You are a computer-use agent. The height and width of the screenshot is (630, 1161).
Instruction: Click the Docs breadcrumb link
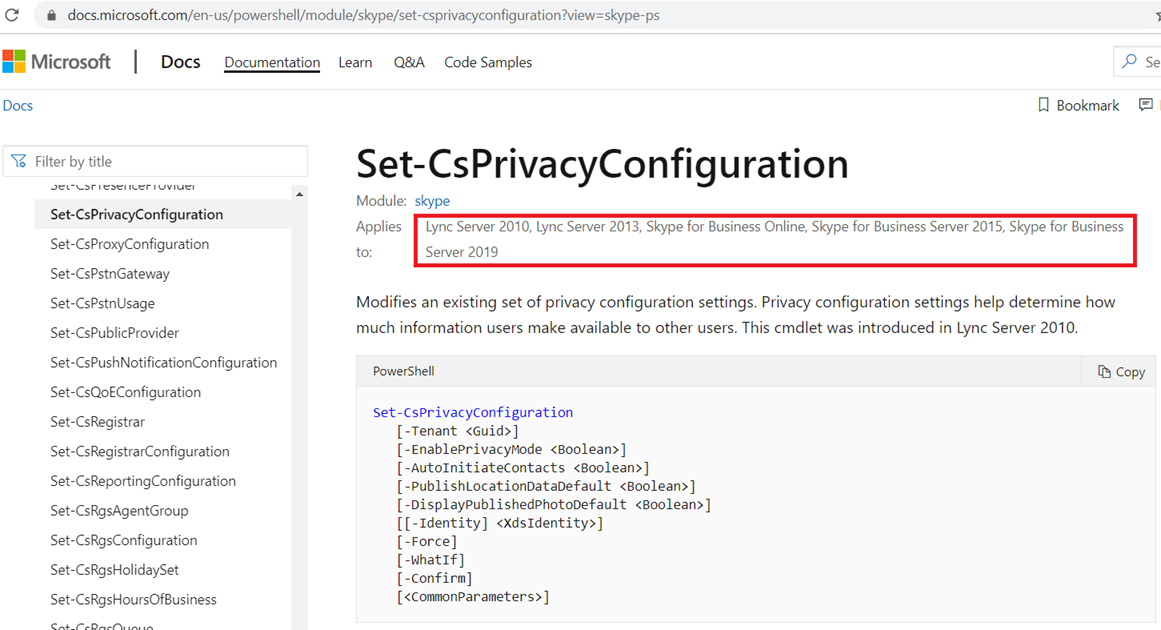click(18, 105)
